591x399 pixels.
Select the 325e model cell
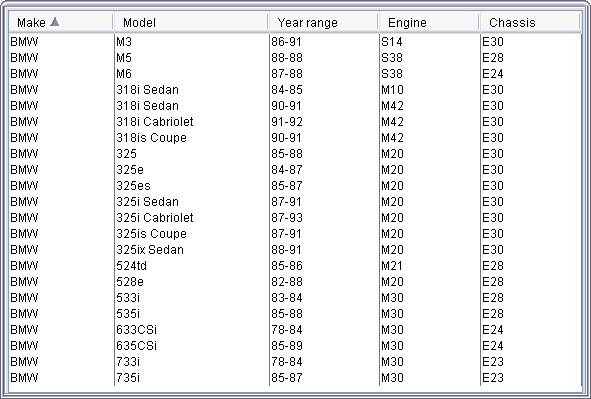(192, 170)
